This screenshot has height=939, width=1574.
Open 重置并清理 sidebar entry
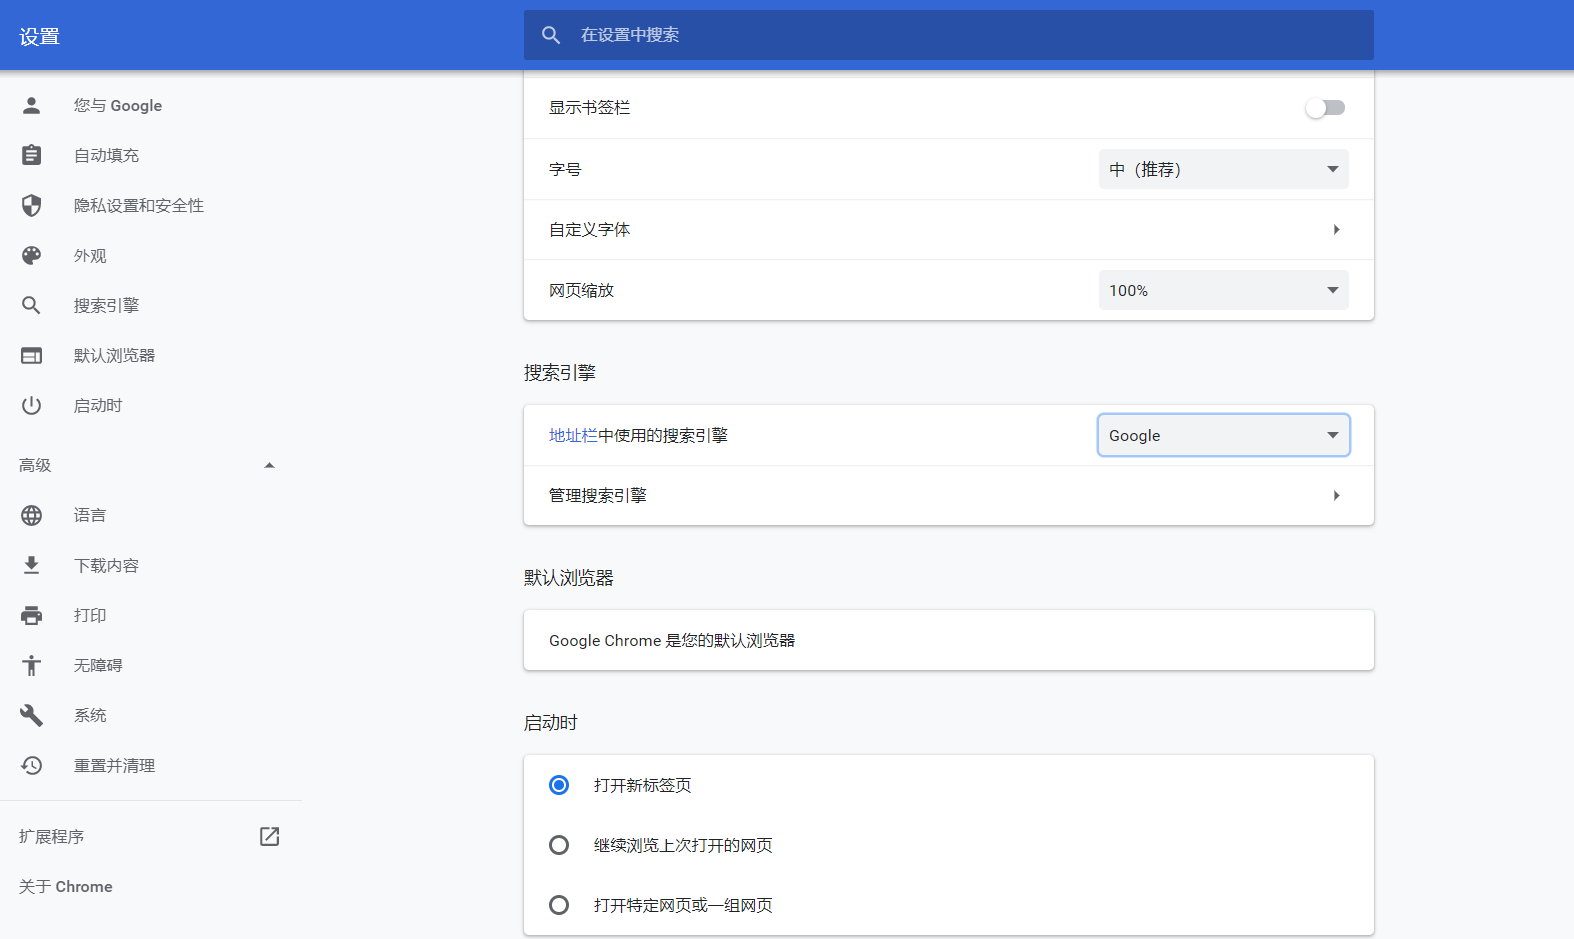(115, 766)
